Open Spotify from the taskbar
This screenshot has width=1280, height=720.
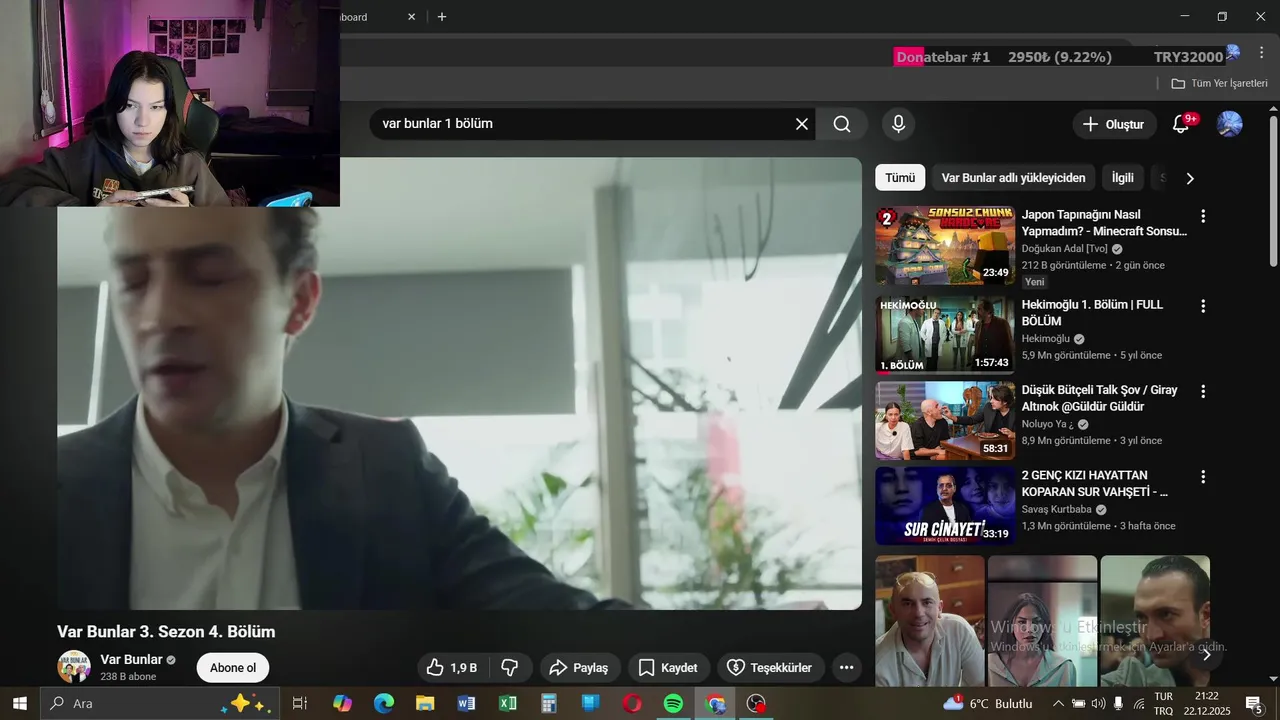click(x=674, y=703)
